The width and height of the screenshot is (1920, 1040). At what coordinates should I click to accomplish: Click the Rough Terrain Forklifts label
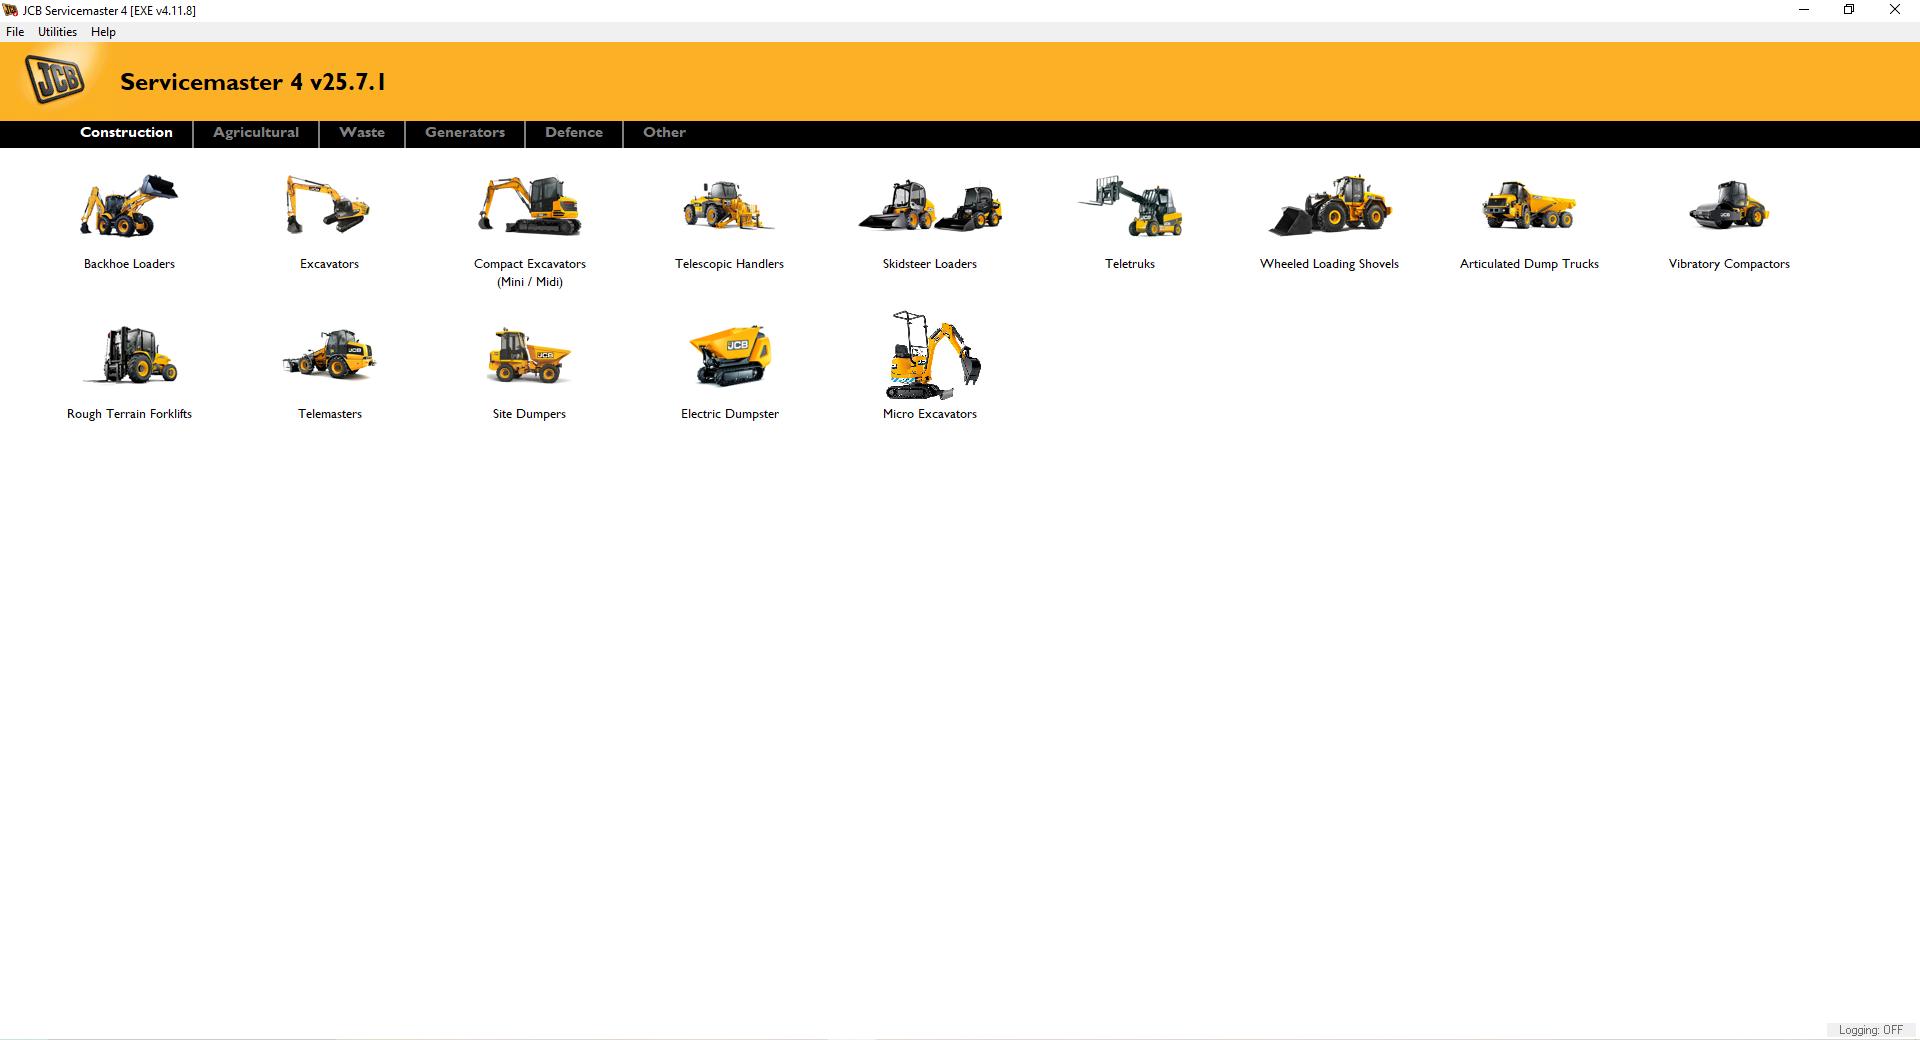tap(129, 414)
